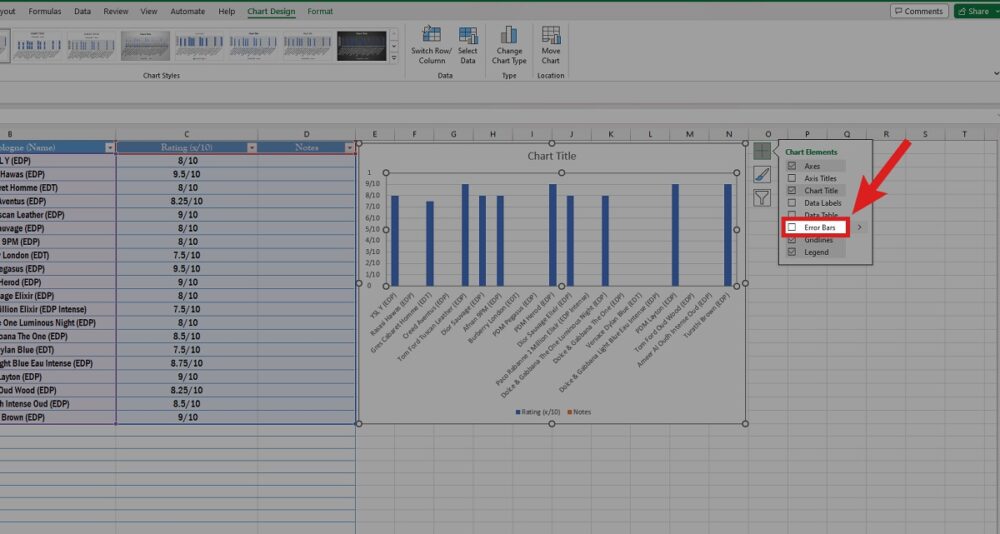Tick the Axis Titles checkbox
The height and width of the screenshot is (534, 1000).
792,178
